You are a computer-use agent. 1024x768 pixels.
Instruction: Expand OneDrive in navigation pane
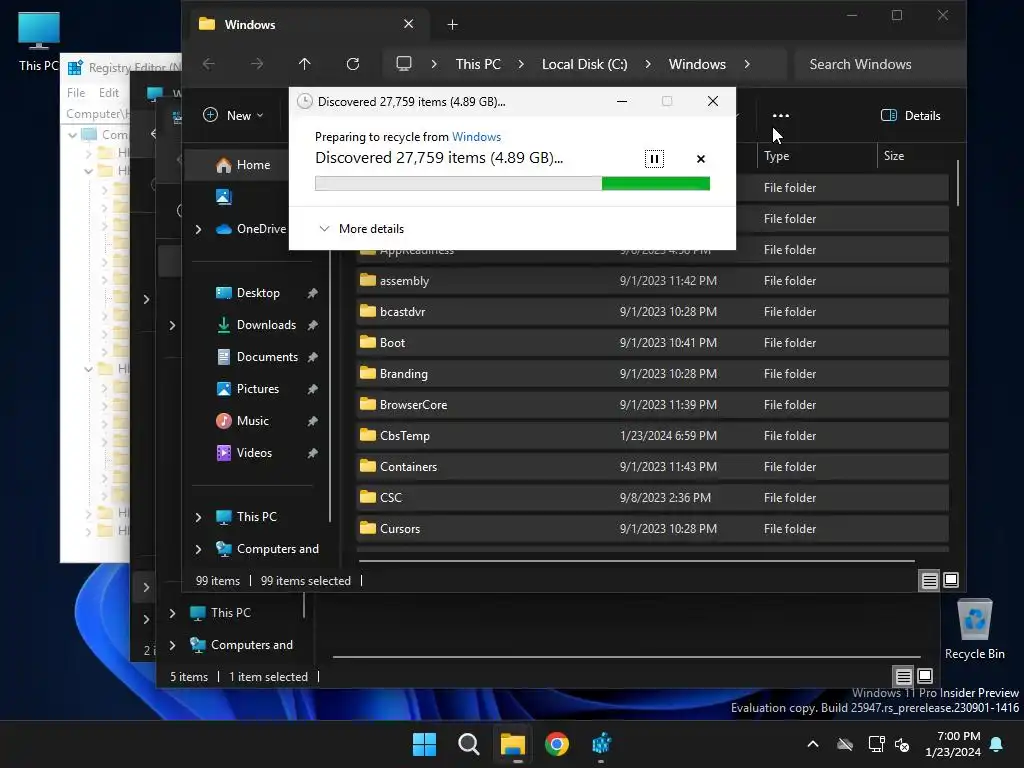(199, 229)
